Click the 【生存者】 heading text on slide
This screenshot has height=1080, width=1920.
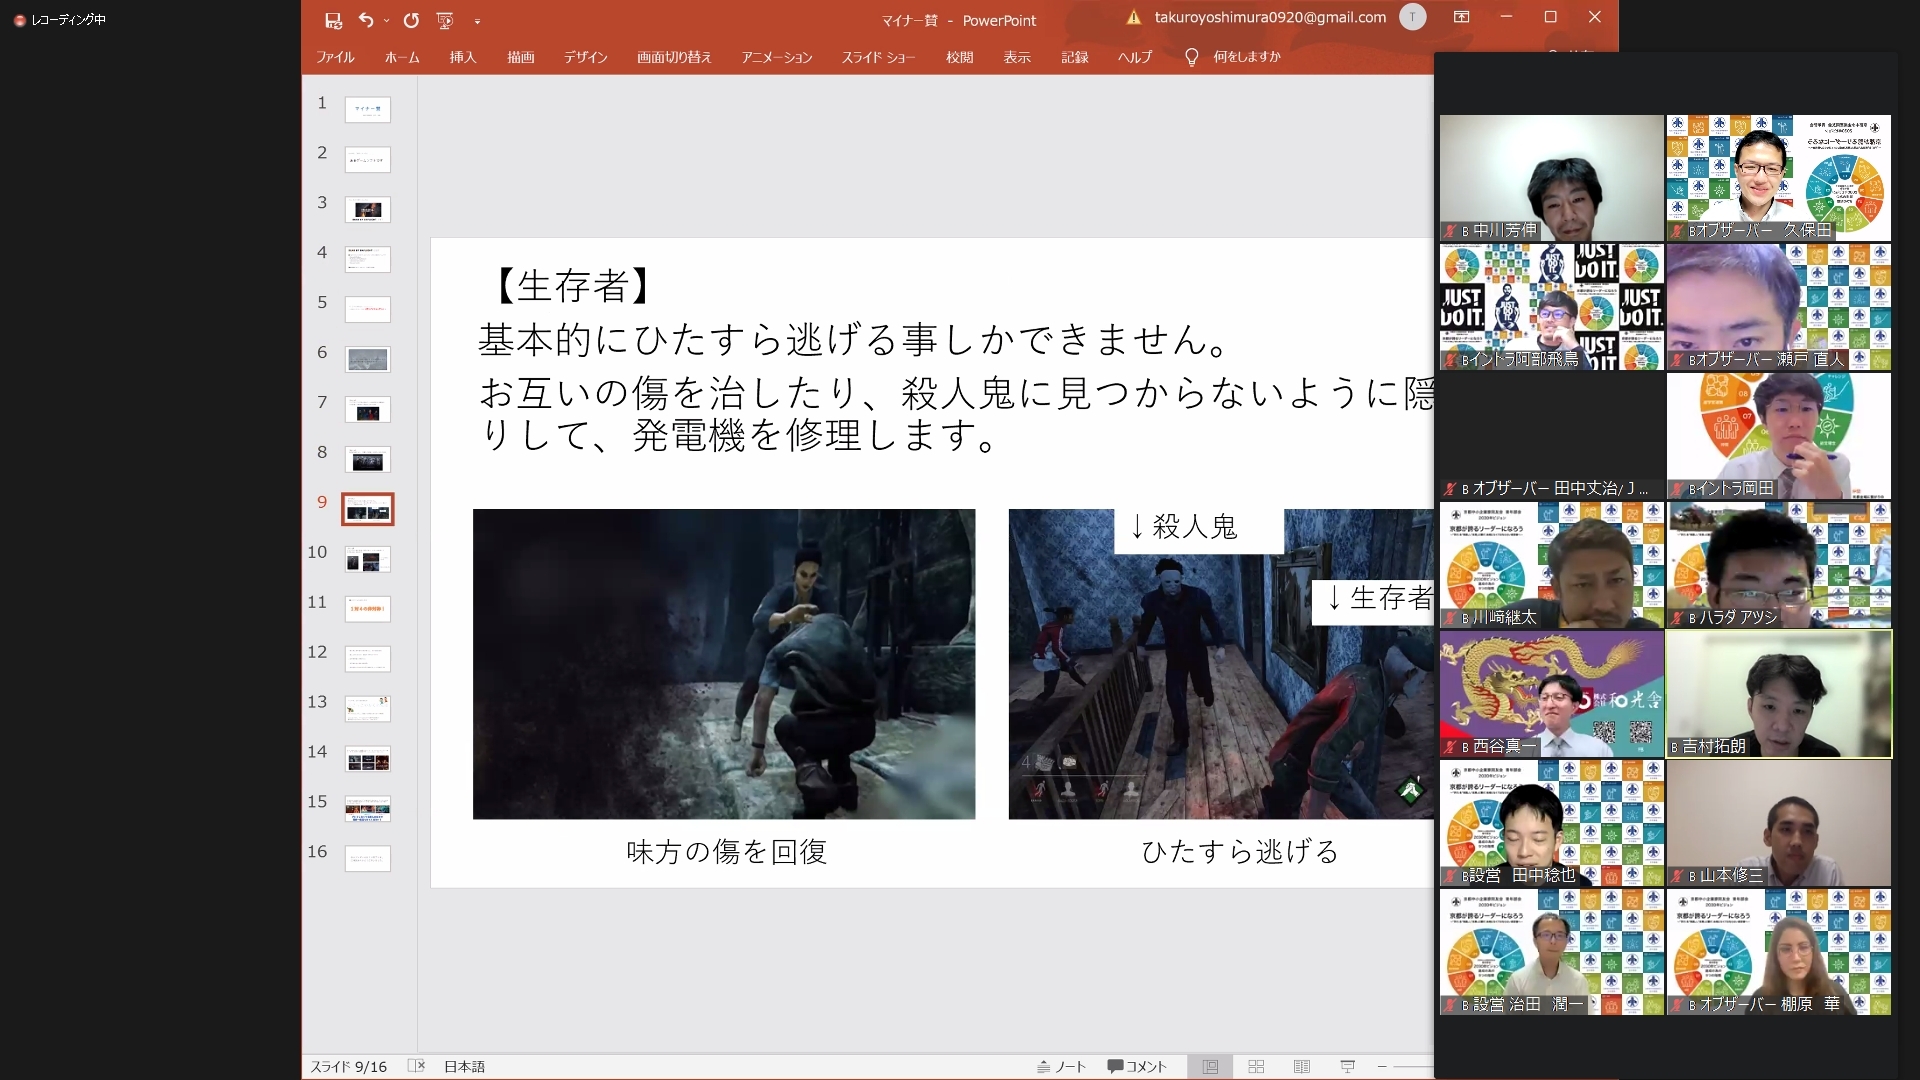point(573,286)
